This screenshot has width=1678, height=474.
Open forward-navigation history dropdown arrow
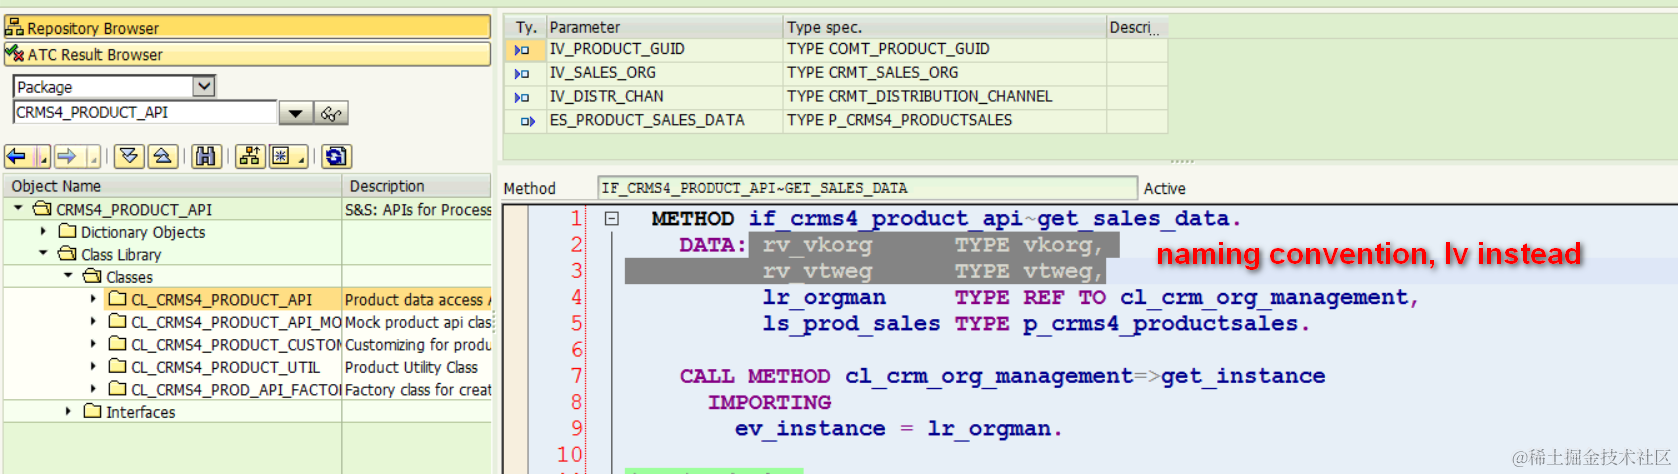[x=92, y=156]
